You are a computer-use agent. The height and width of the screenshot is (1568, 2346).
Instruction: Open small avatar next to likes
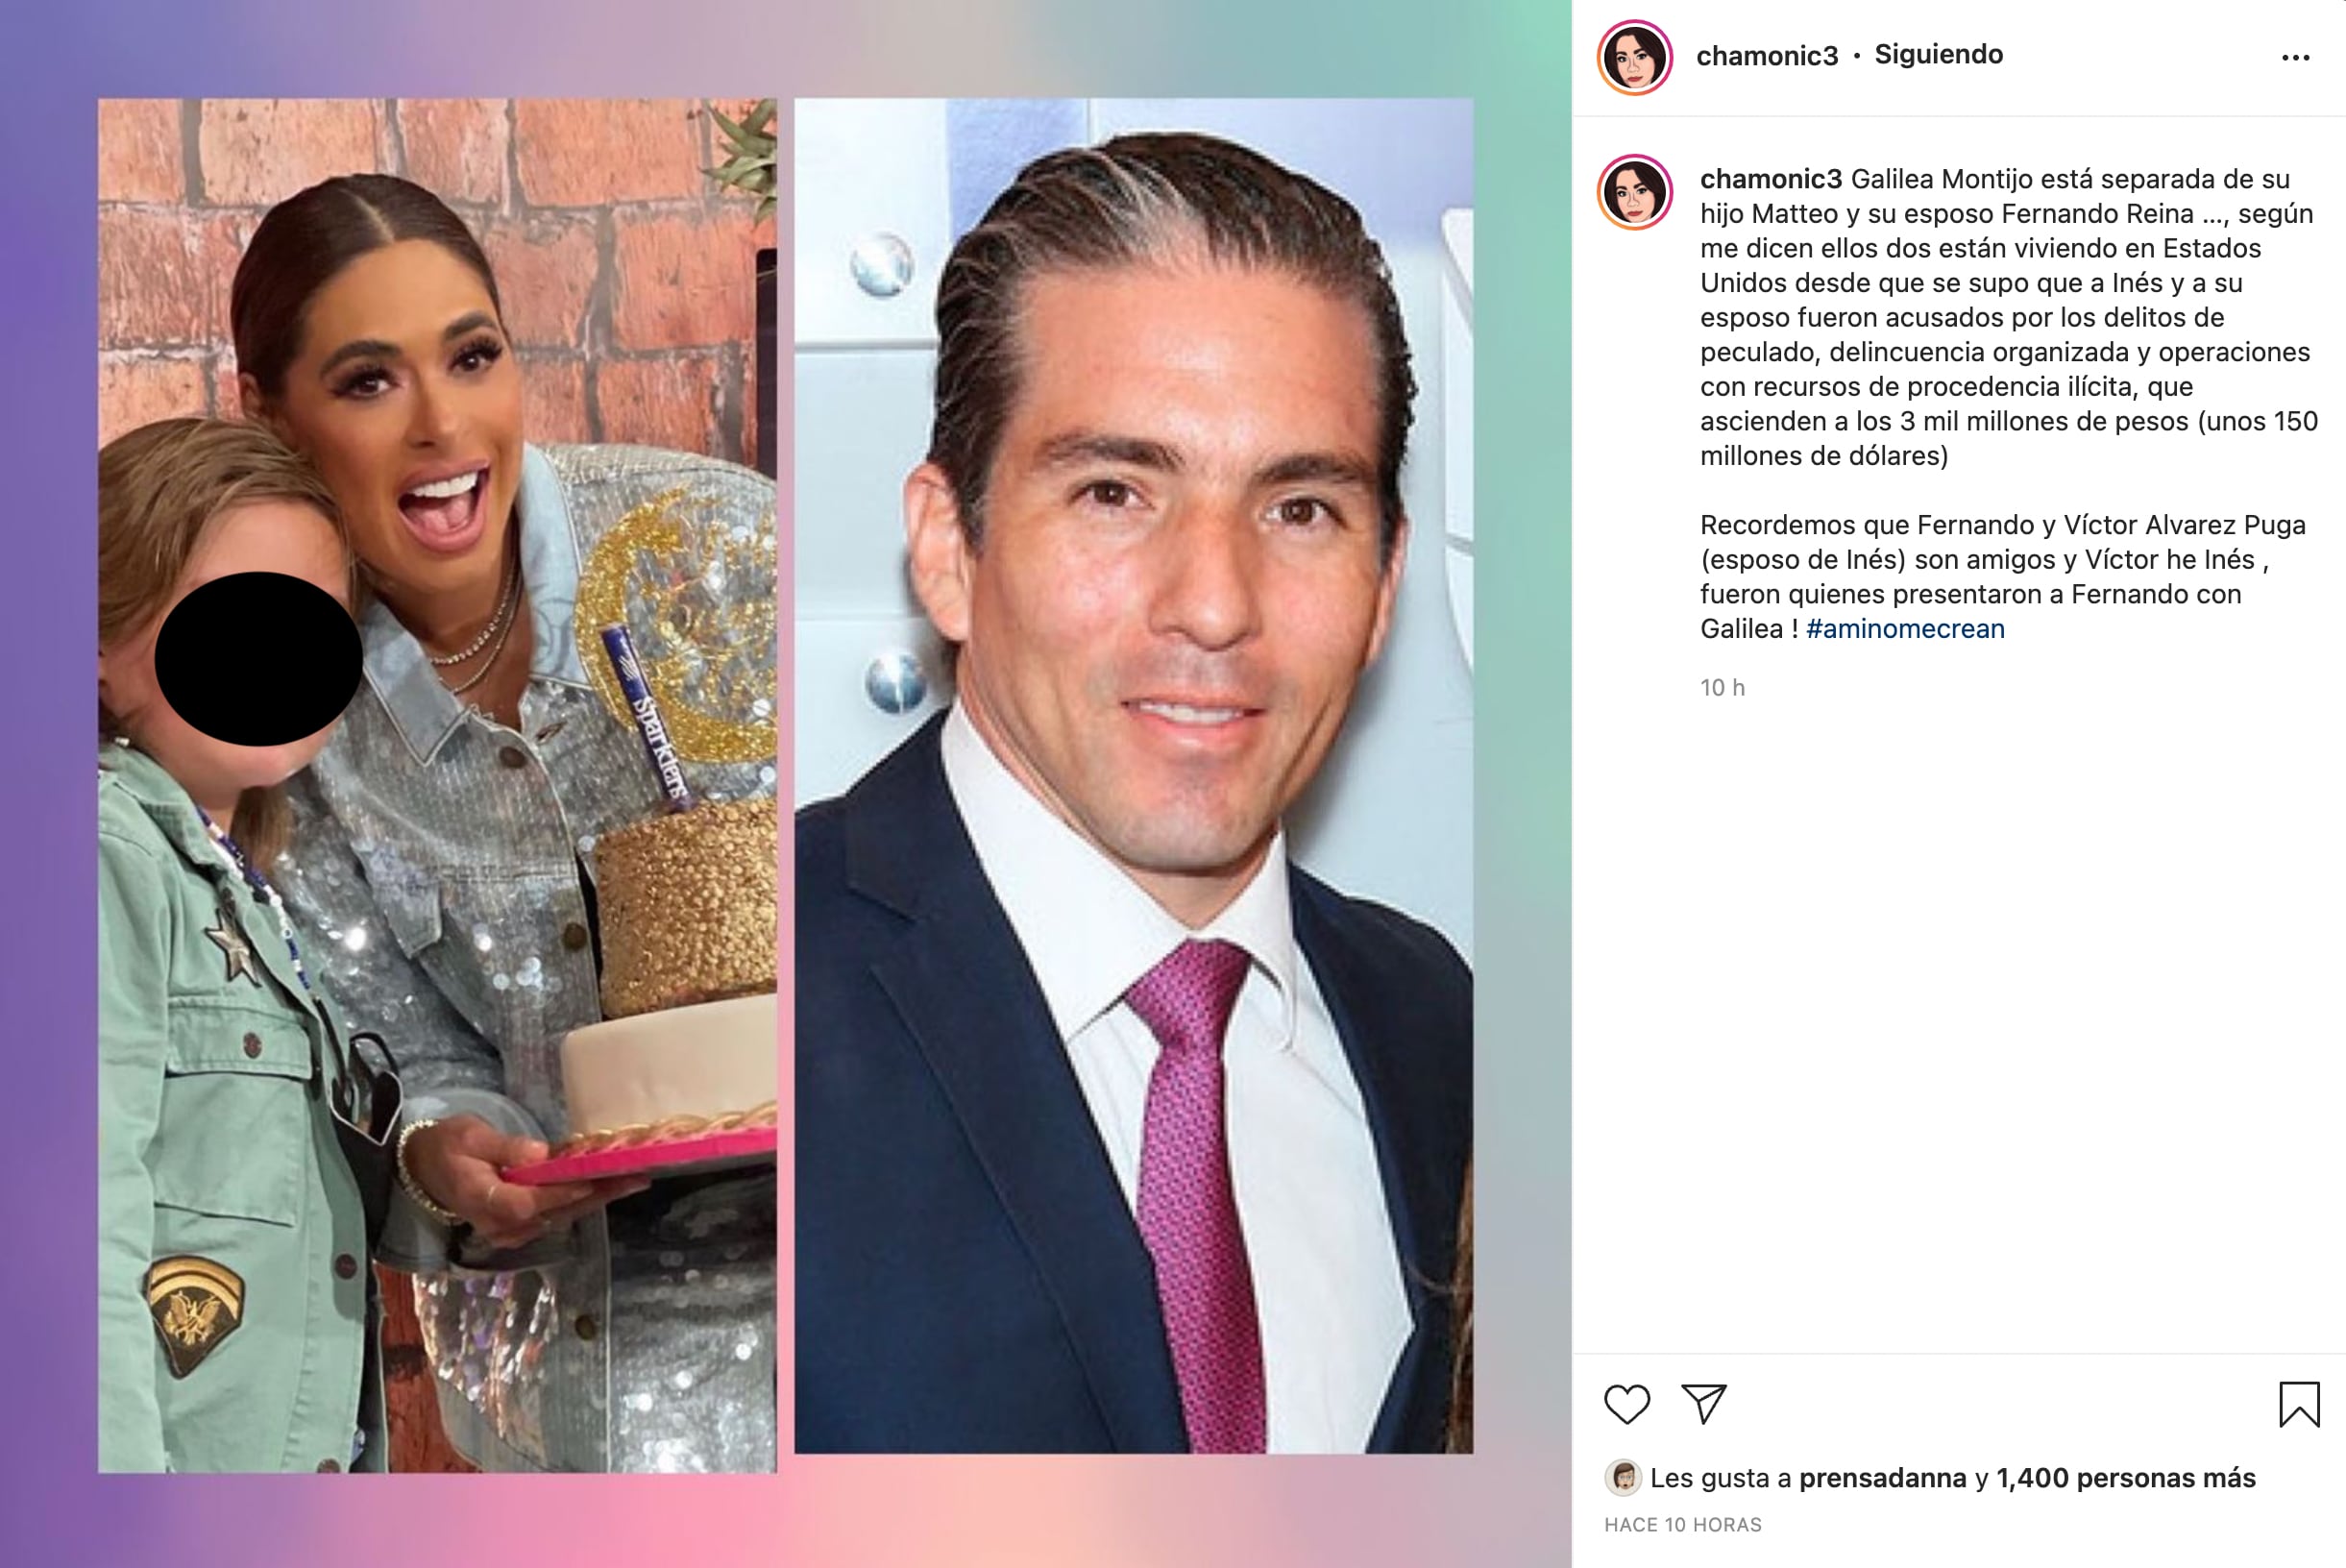(x=1623, y=1477)
